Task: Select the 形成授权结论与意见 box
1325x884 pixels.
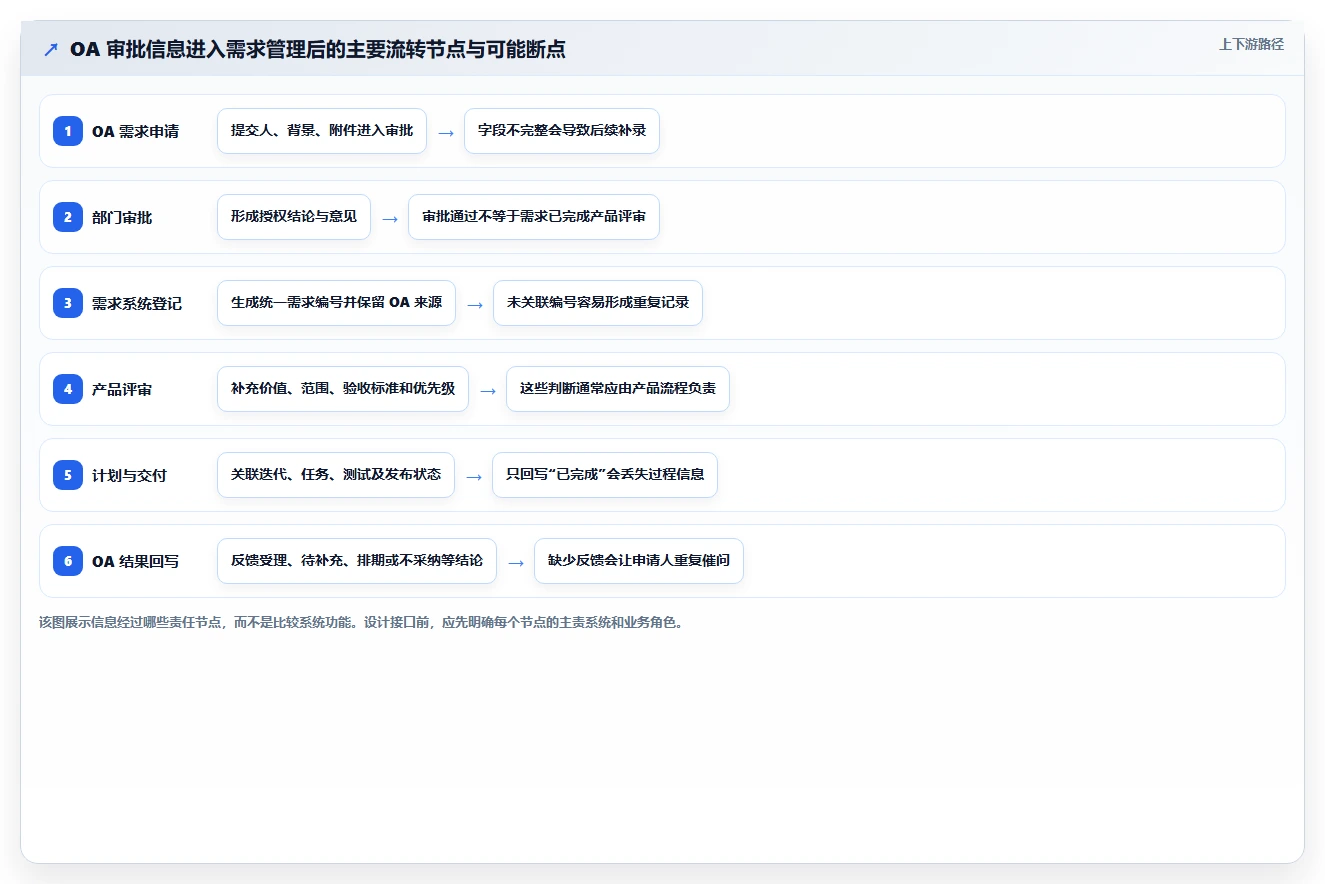Action: 294,217
